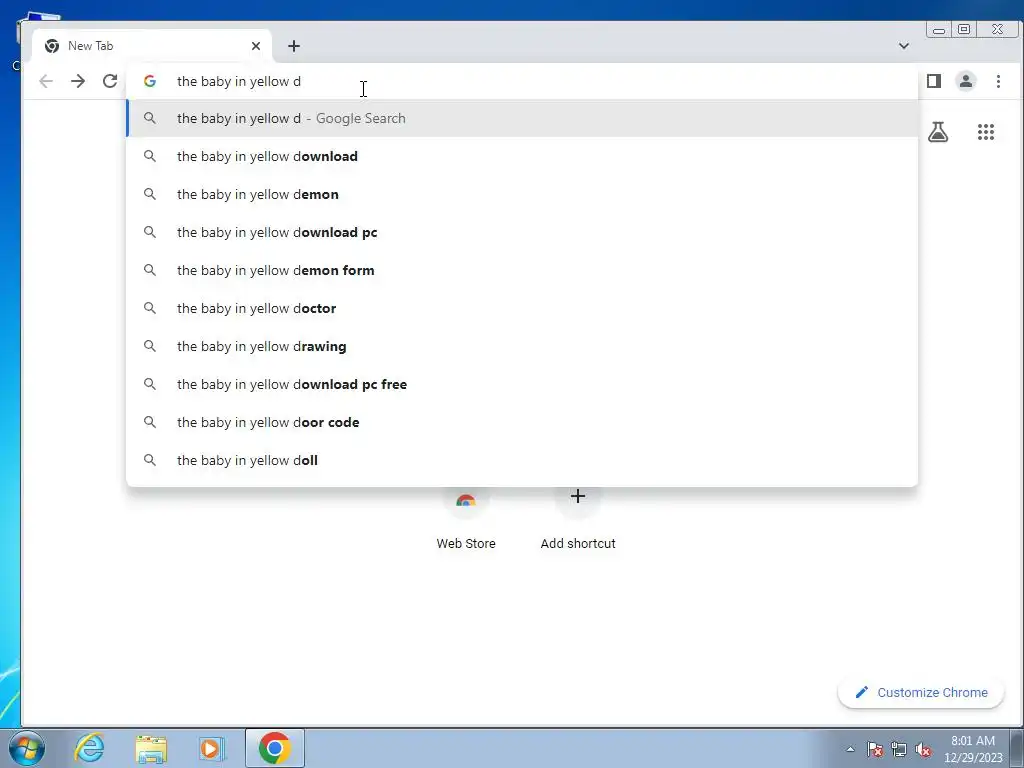Screen dimensions: 1024x768
Task: Choose suggestion 'the baby in yellow demon'
Action: [522, 194]
